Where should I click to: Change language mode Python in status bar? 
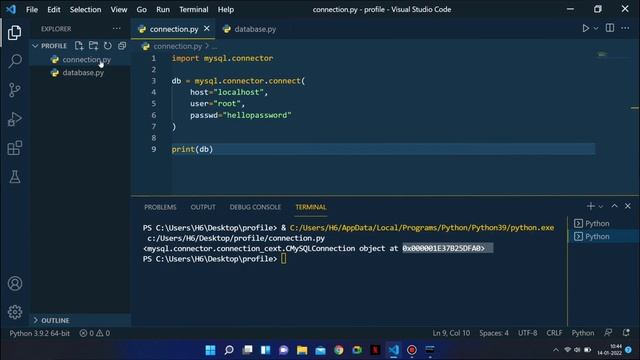(583, 333)
